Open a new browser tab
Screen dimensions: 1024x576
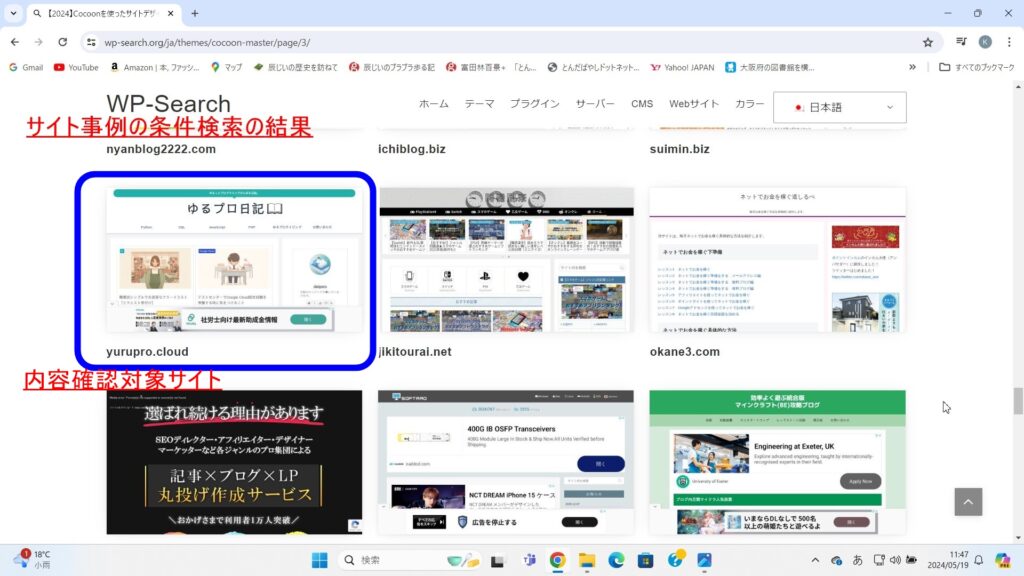coord(194,14)
